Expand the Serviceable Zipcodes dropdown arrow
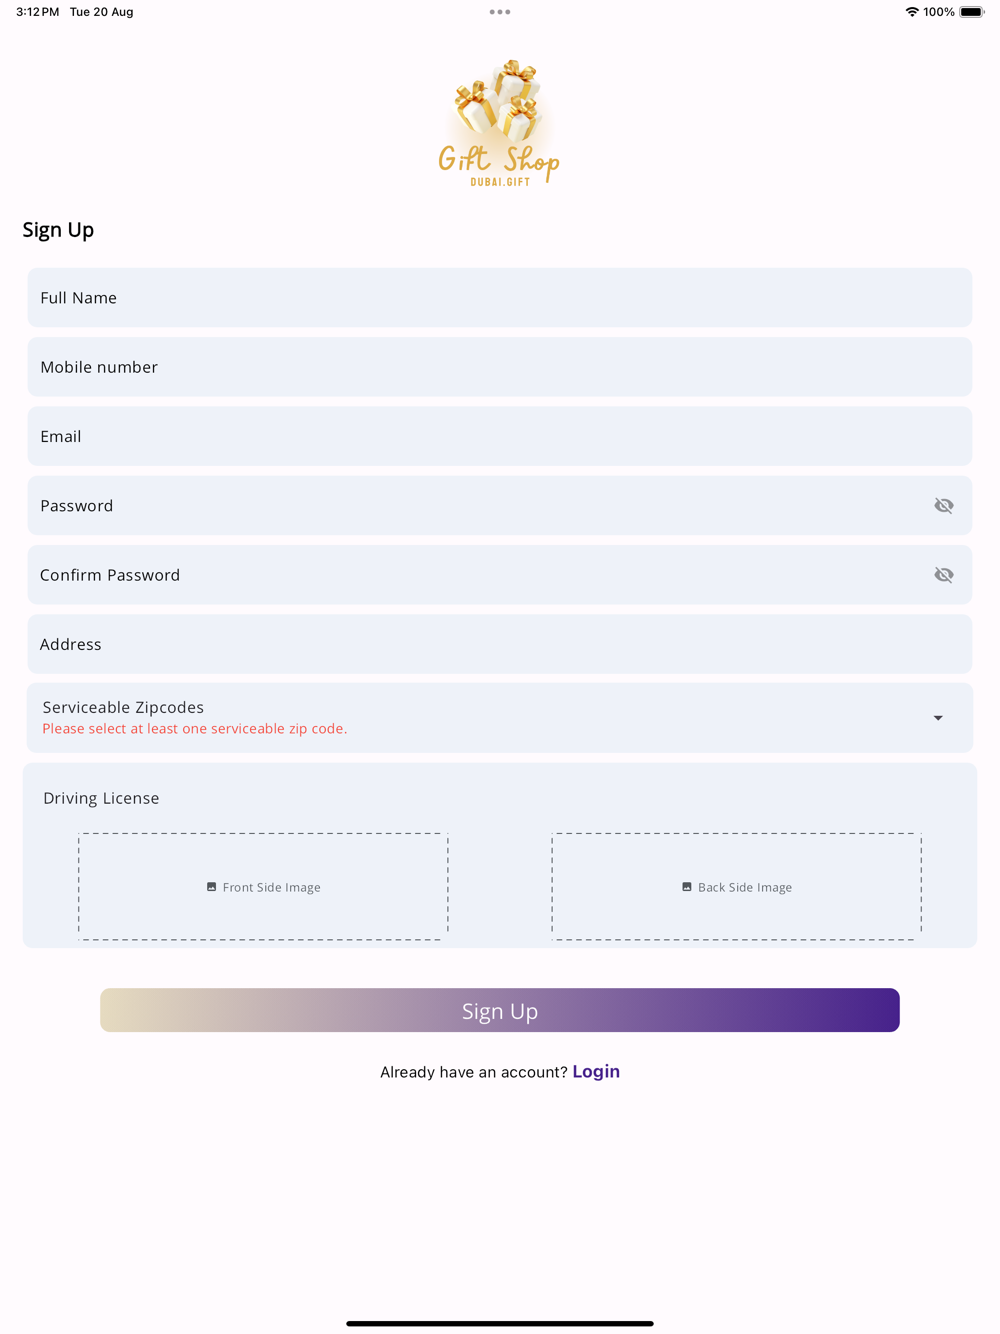This screenshot has height=1334, width=1000. pyautogui.click(x=938, y=718)
